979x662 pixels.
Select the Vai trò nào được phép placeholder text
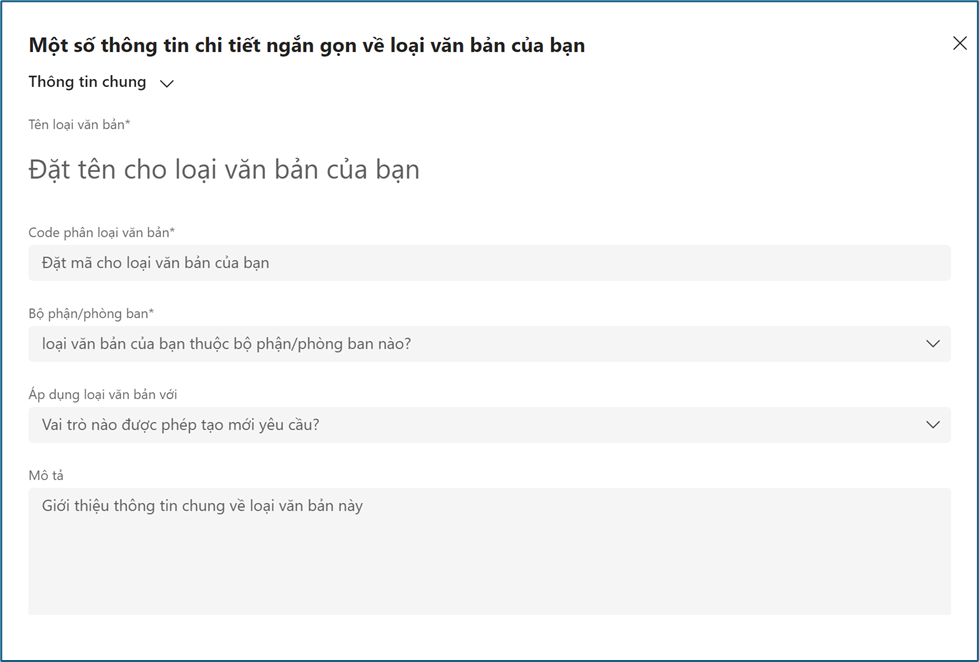pos(181,425)
